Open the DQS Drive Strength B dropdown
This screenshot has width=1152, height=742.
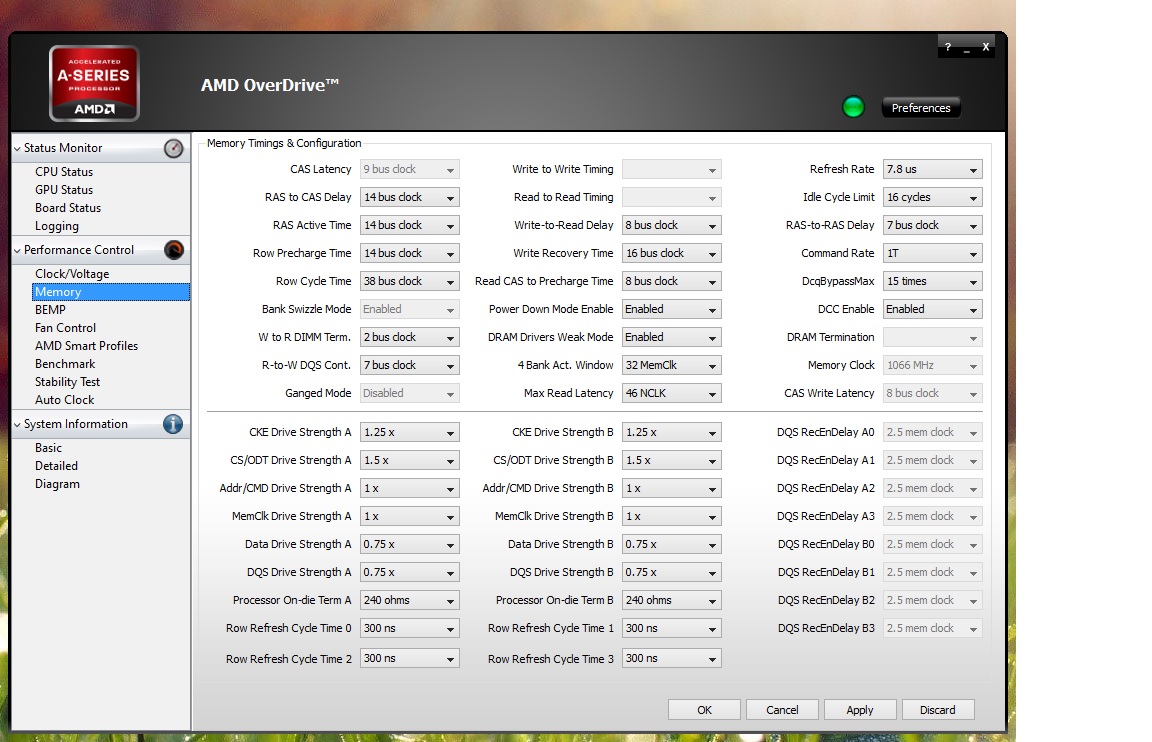pyautogui.click(x=672, y=572)
